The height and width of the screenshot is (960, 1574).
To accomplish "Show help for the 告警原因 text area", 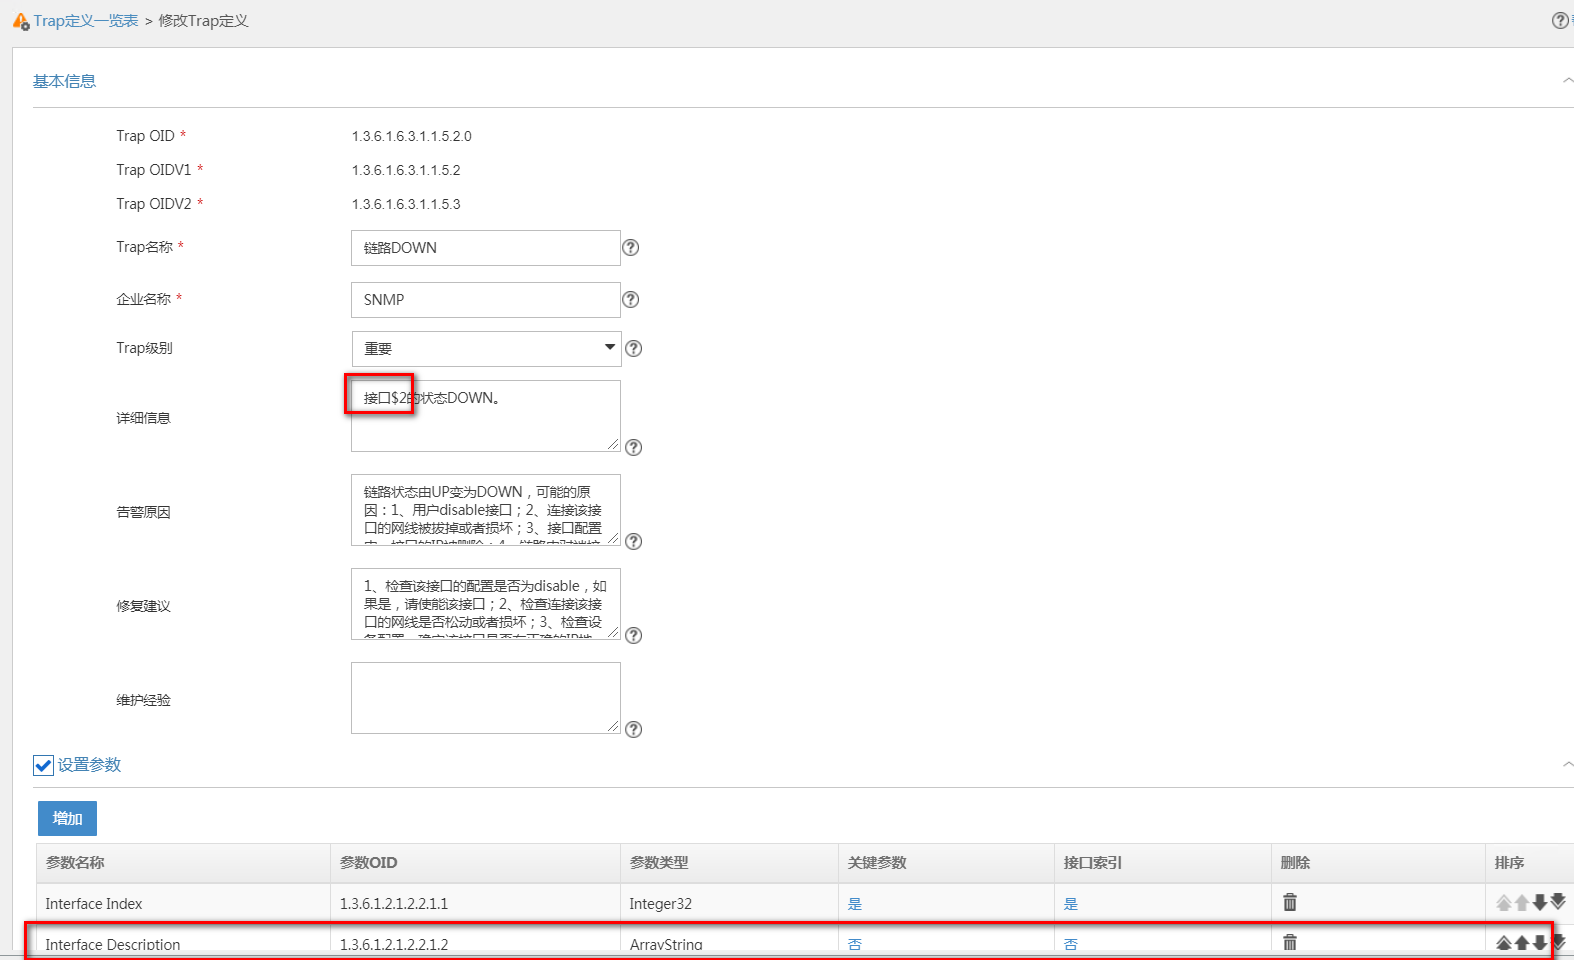I will (633, 542).
